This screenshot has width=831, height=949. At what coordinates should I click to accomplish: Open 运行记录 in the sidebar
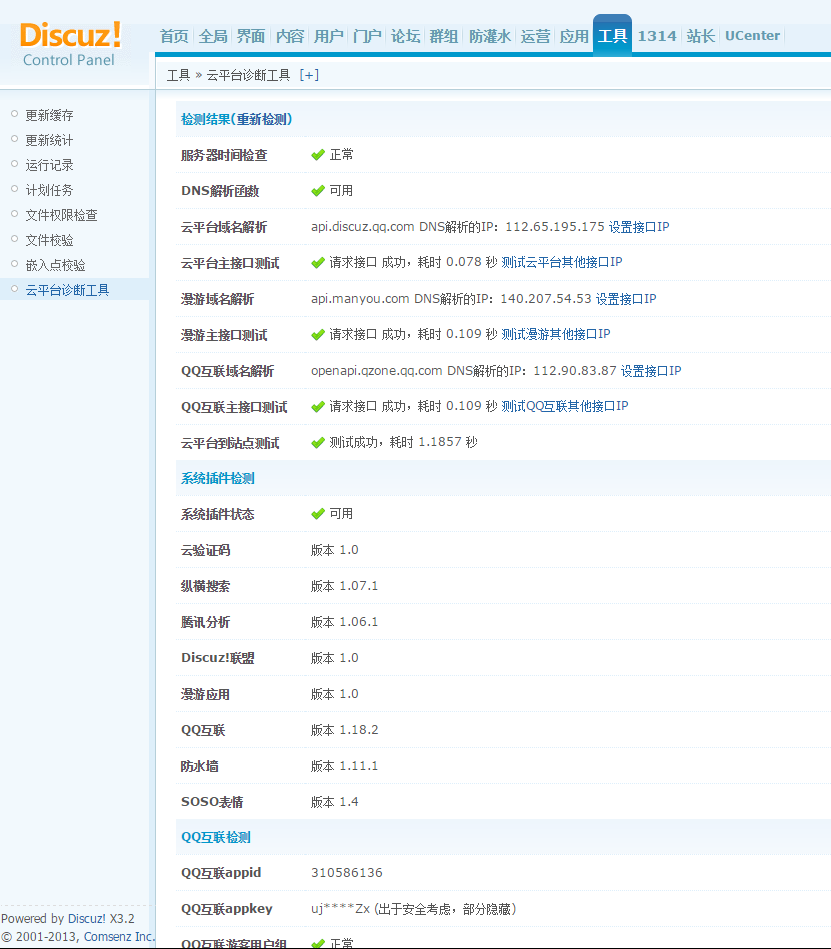[x=50, y=165]
